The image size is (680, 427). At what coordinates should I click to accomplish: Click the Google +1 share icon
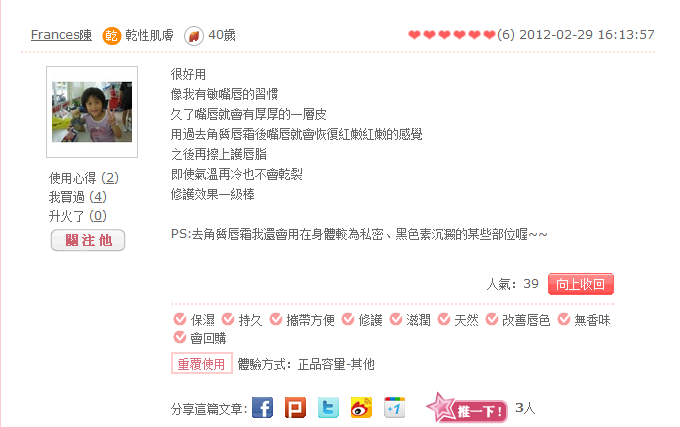[394, 407]
